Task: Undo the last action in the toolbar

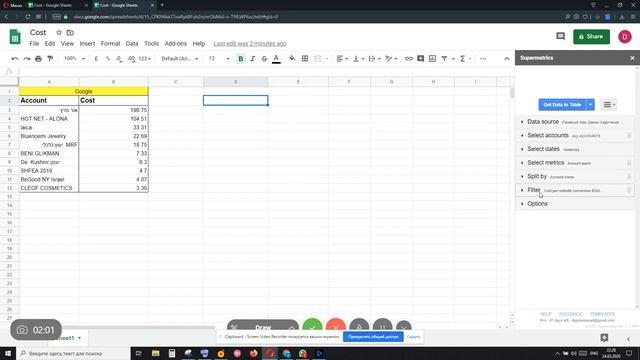Action: pyautogui.click(x=15, y=59)
